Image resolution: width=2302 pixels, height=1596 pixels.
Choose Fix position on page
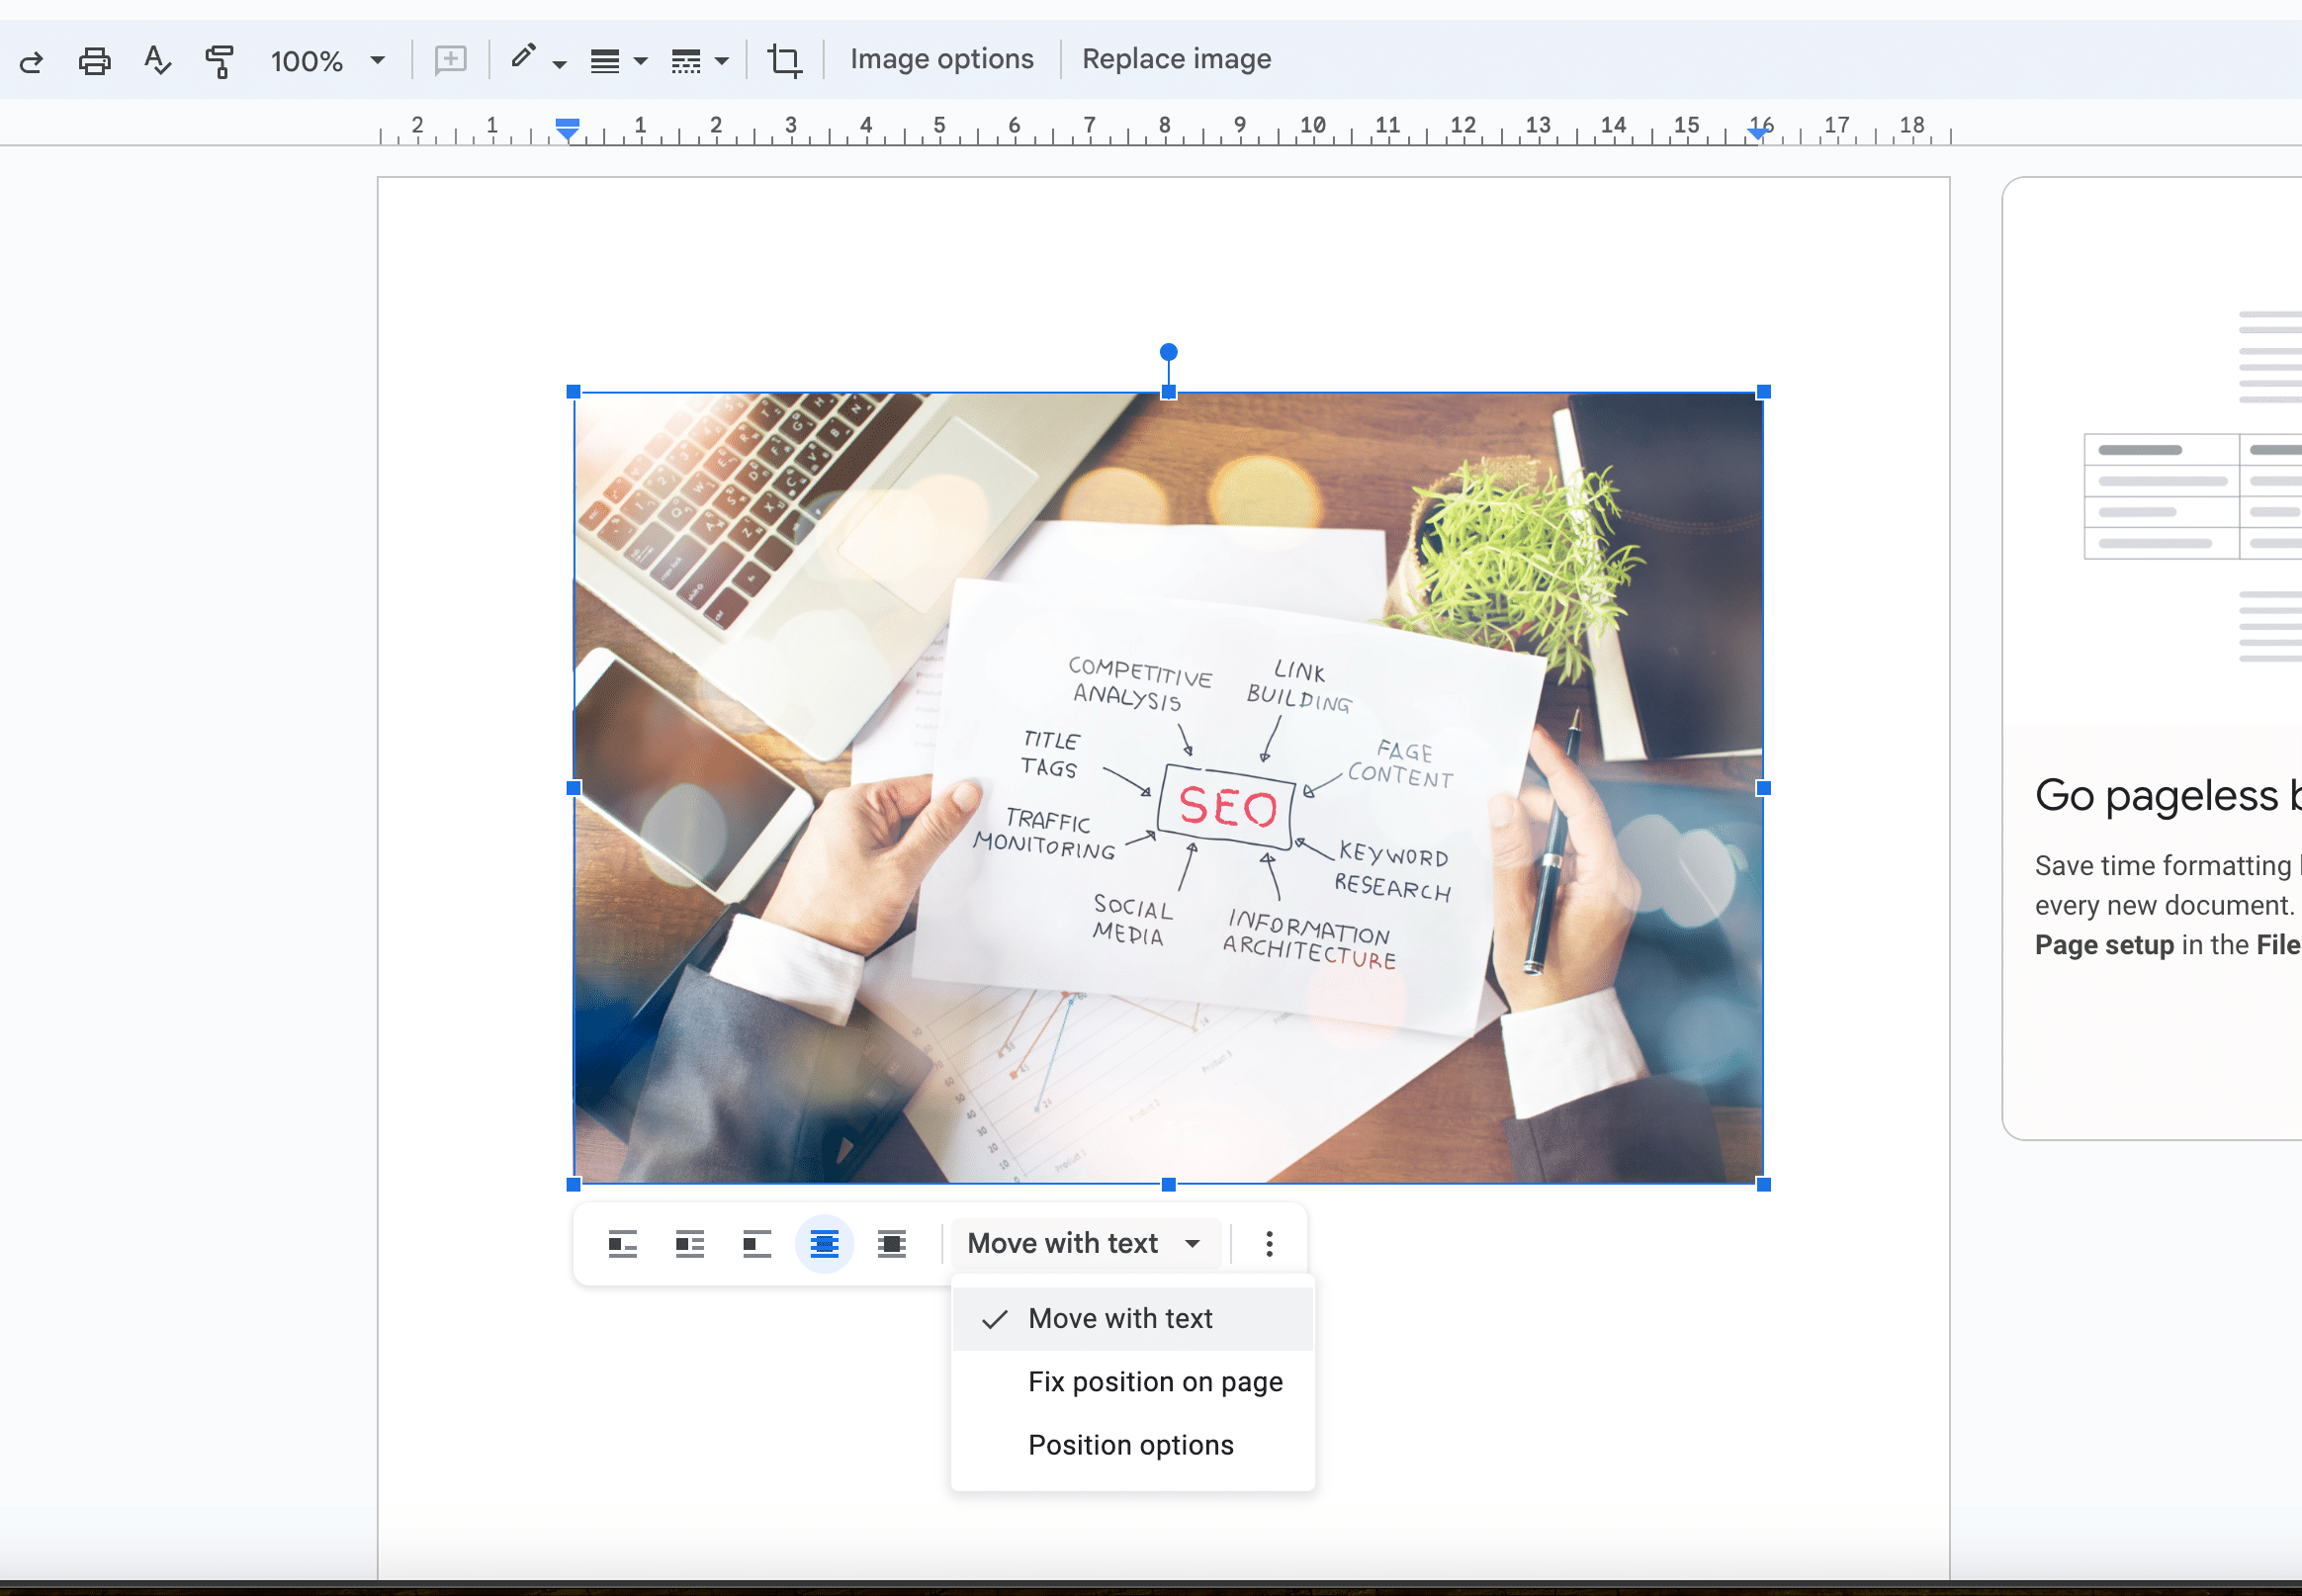[1154, 1381]
